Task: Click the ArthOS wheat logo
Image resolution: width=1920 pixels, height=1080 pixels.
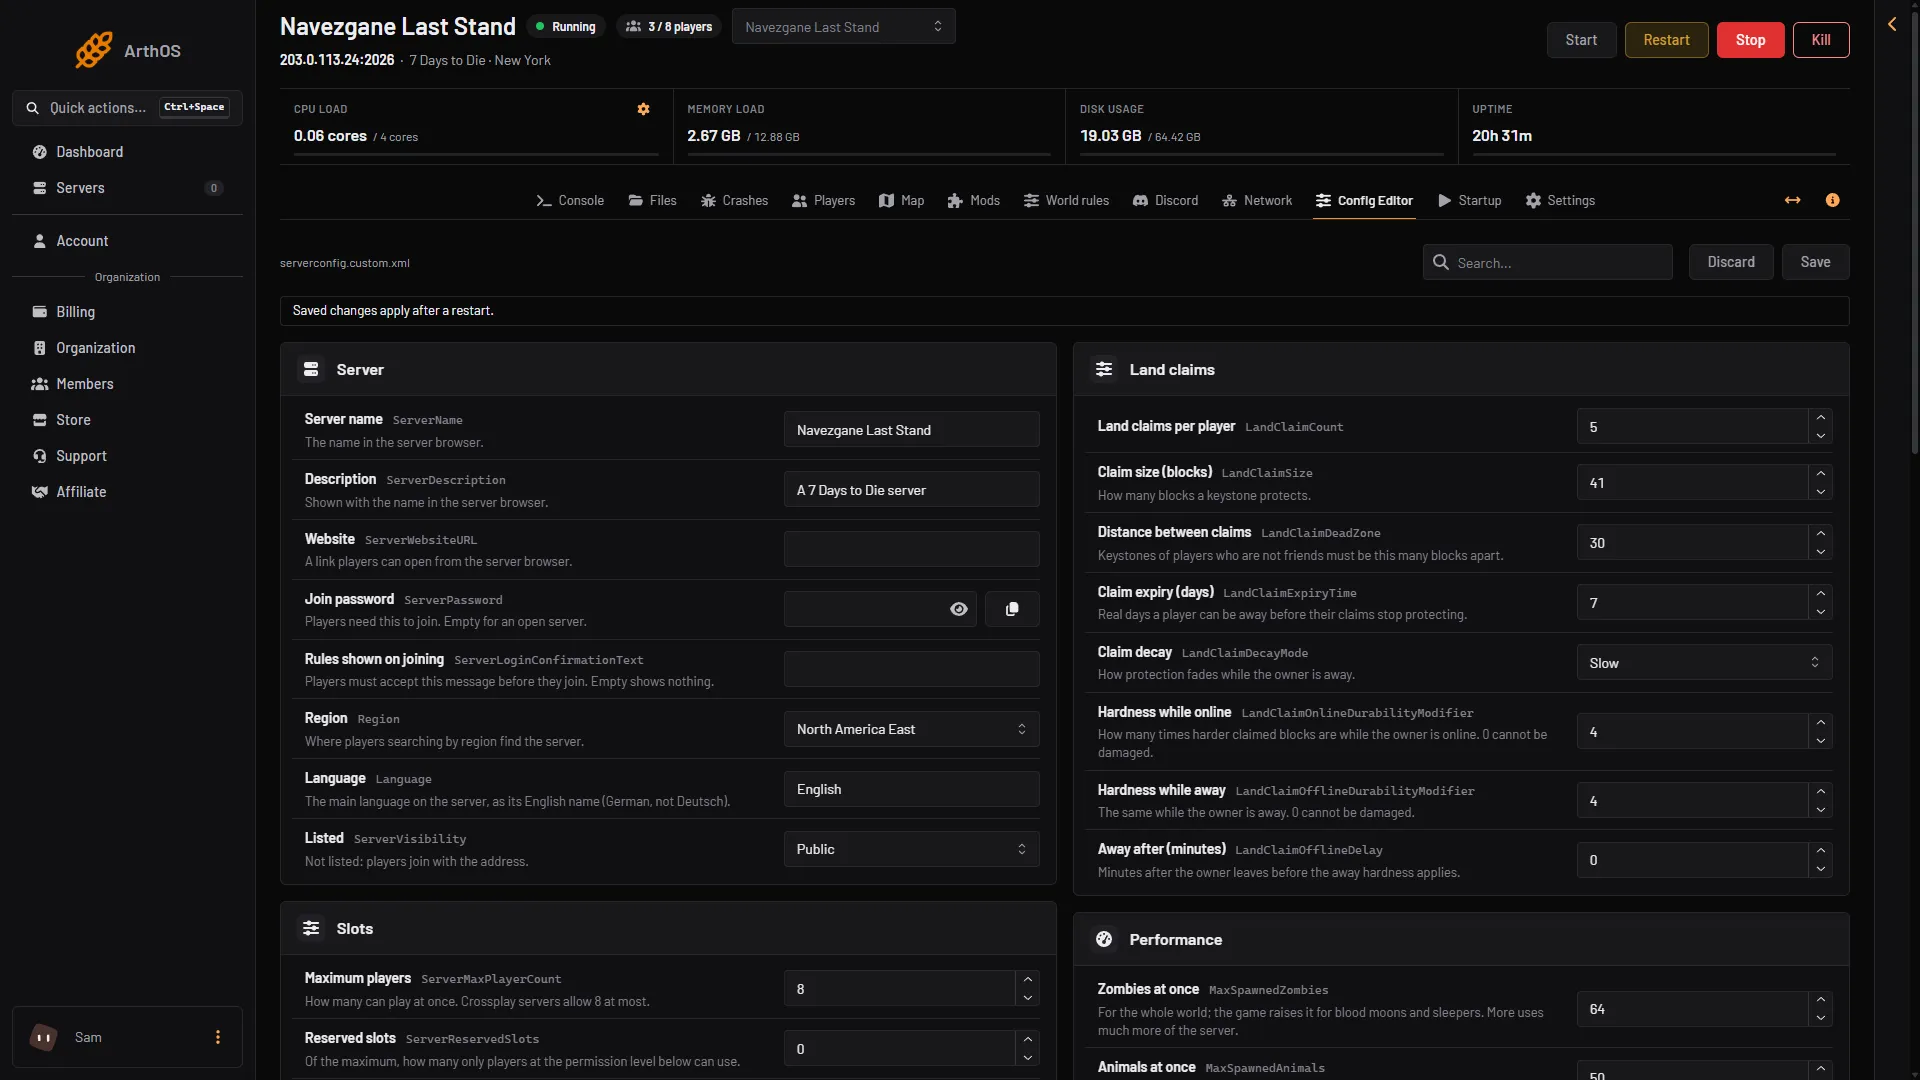Action: click(x=94, y=50)
